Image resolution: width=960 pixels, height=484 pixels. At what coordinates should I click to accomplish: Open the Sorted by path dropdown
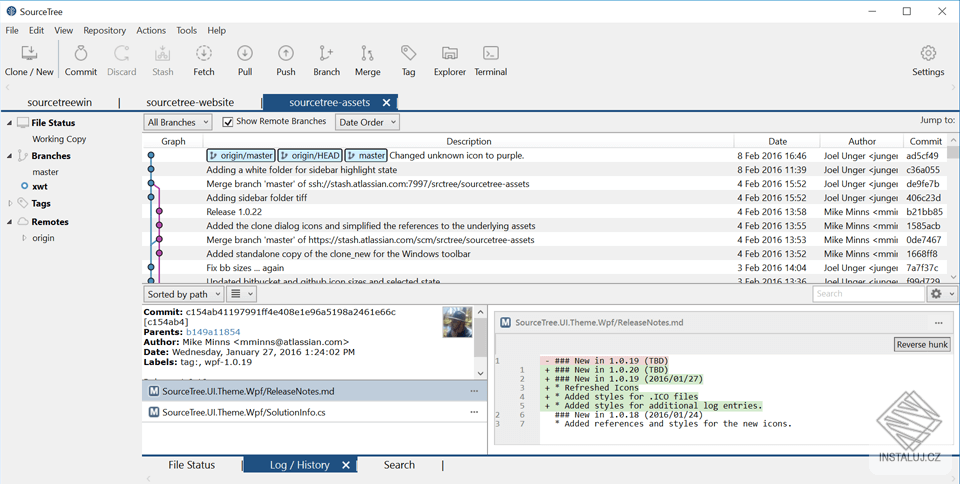(x=184, y=294)
